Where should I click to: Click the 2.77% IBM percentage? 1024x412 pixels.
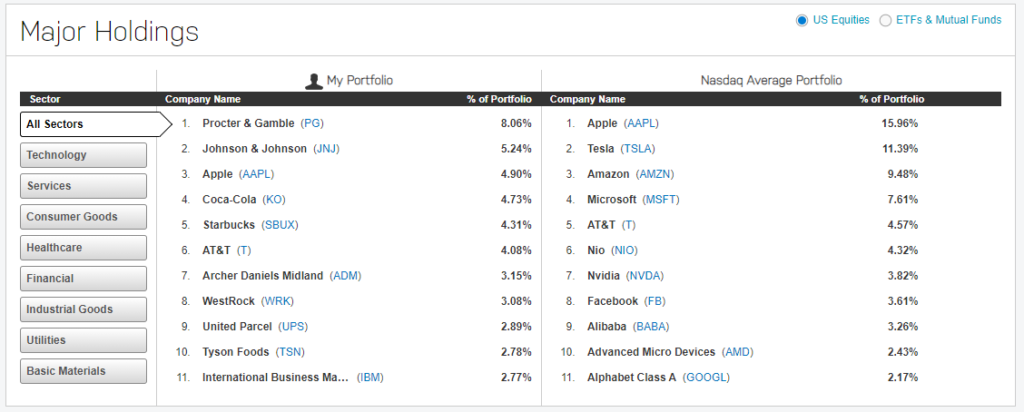(516, 377)
